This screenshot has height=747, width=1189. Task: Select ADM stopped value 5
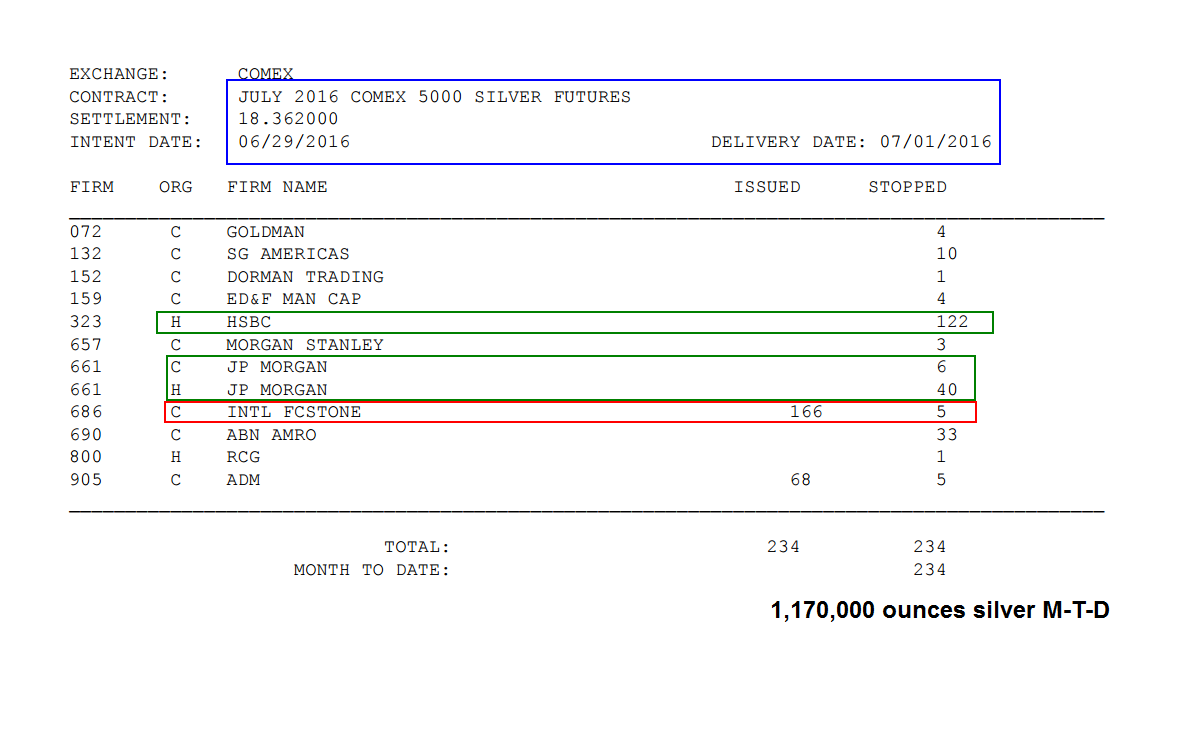pyautogui.click(x=941, y=479)
